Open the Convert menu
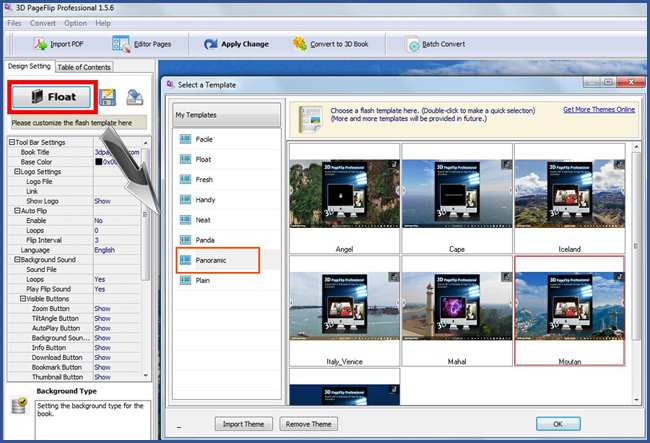 pyautogui.click(x=43, y=23)
